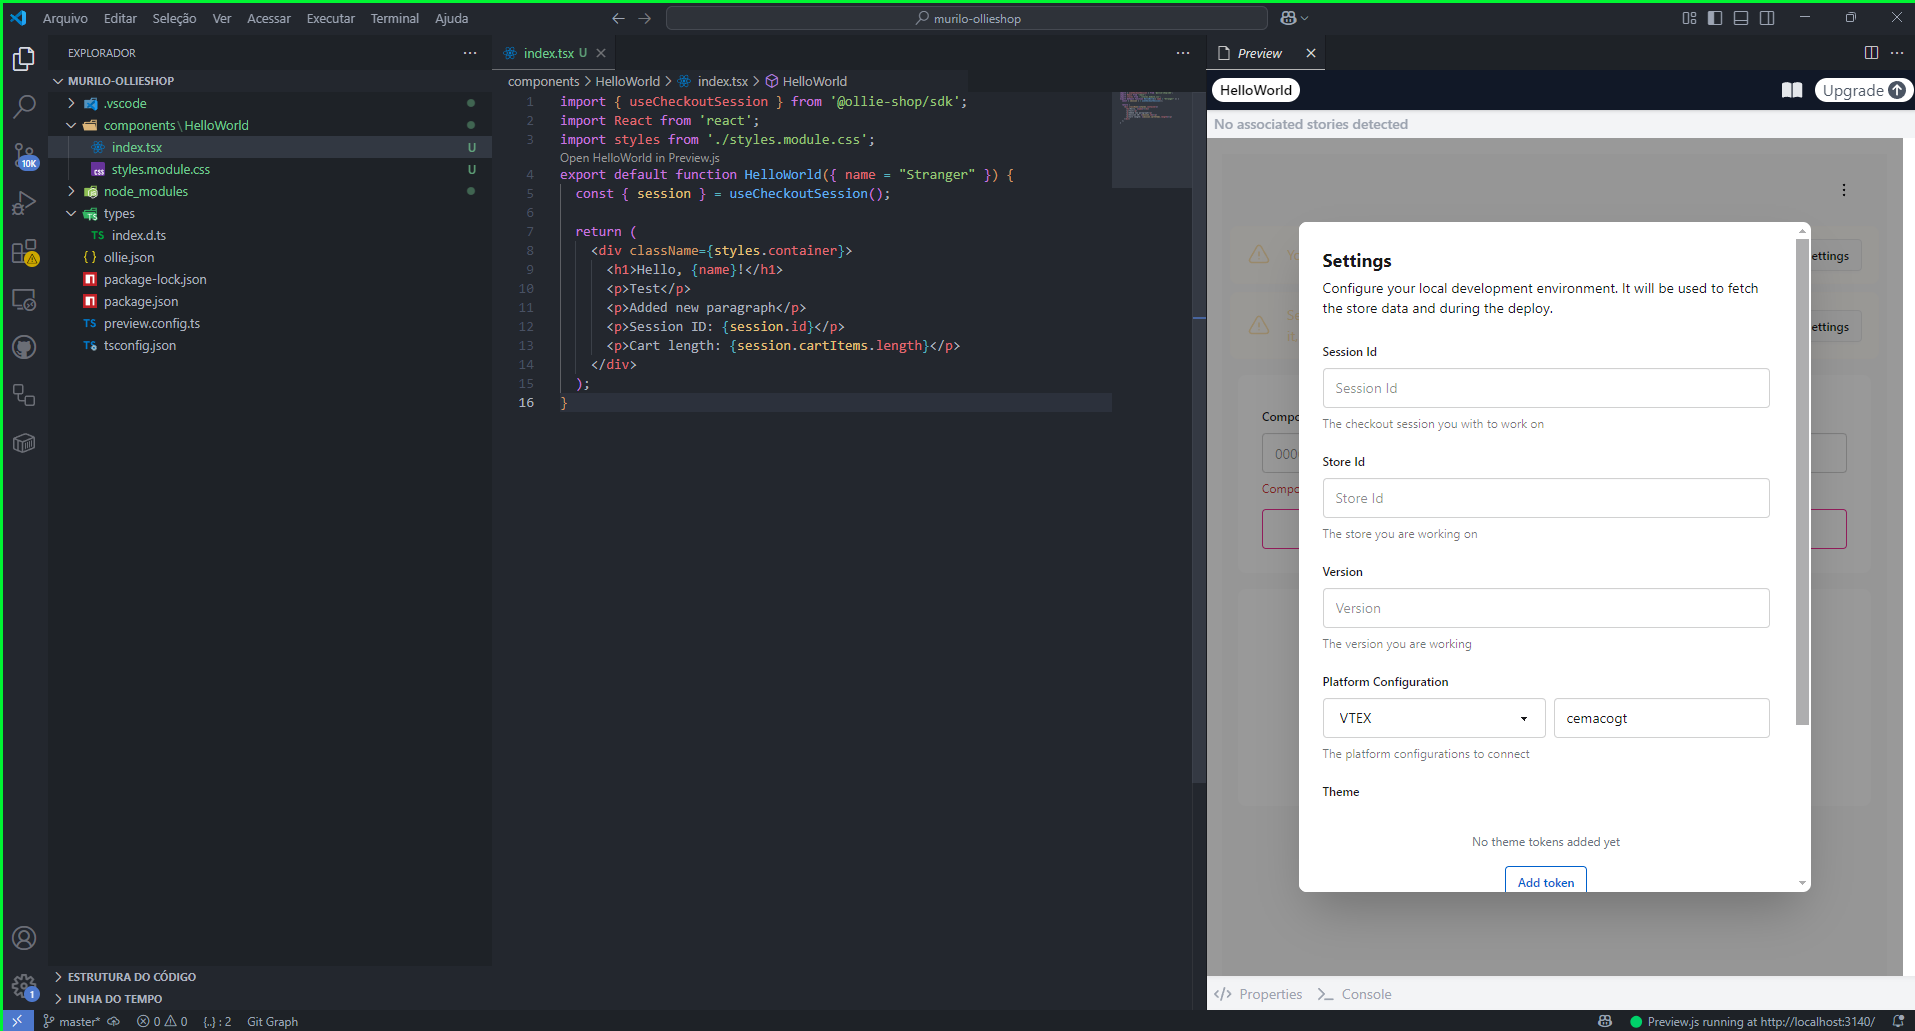Click the Settings dialog vertical scrollbar
This screenshot has height=1031, width=1915.
pyautogui.click(x=1802, y=482)
